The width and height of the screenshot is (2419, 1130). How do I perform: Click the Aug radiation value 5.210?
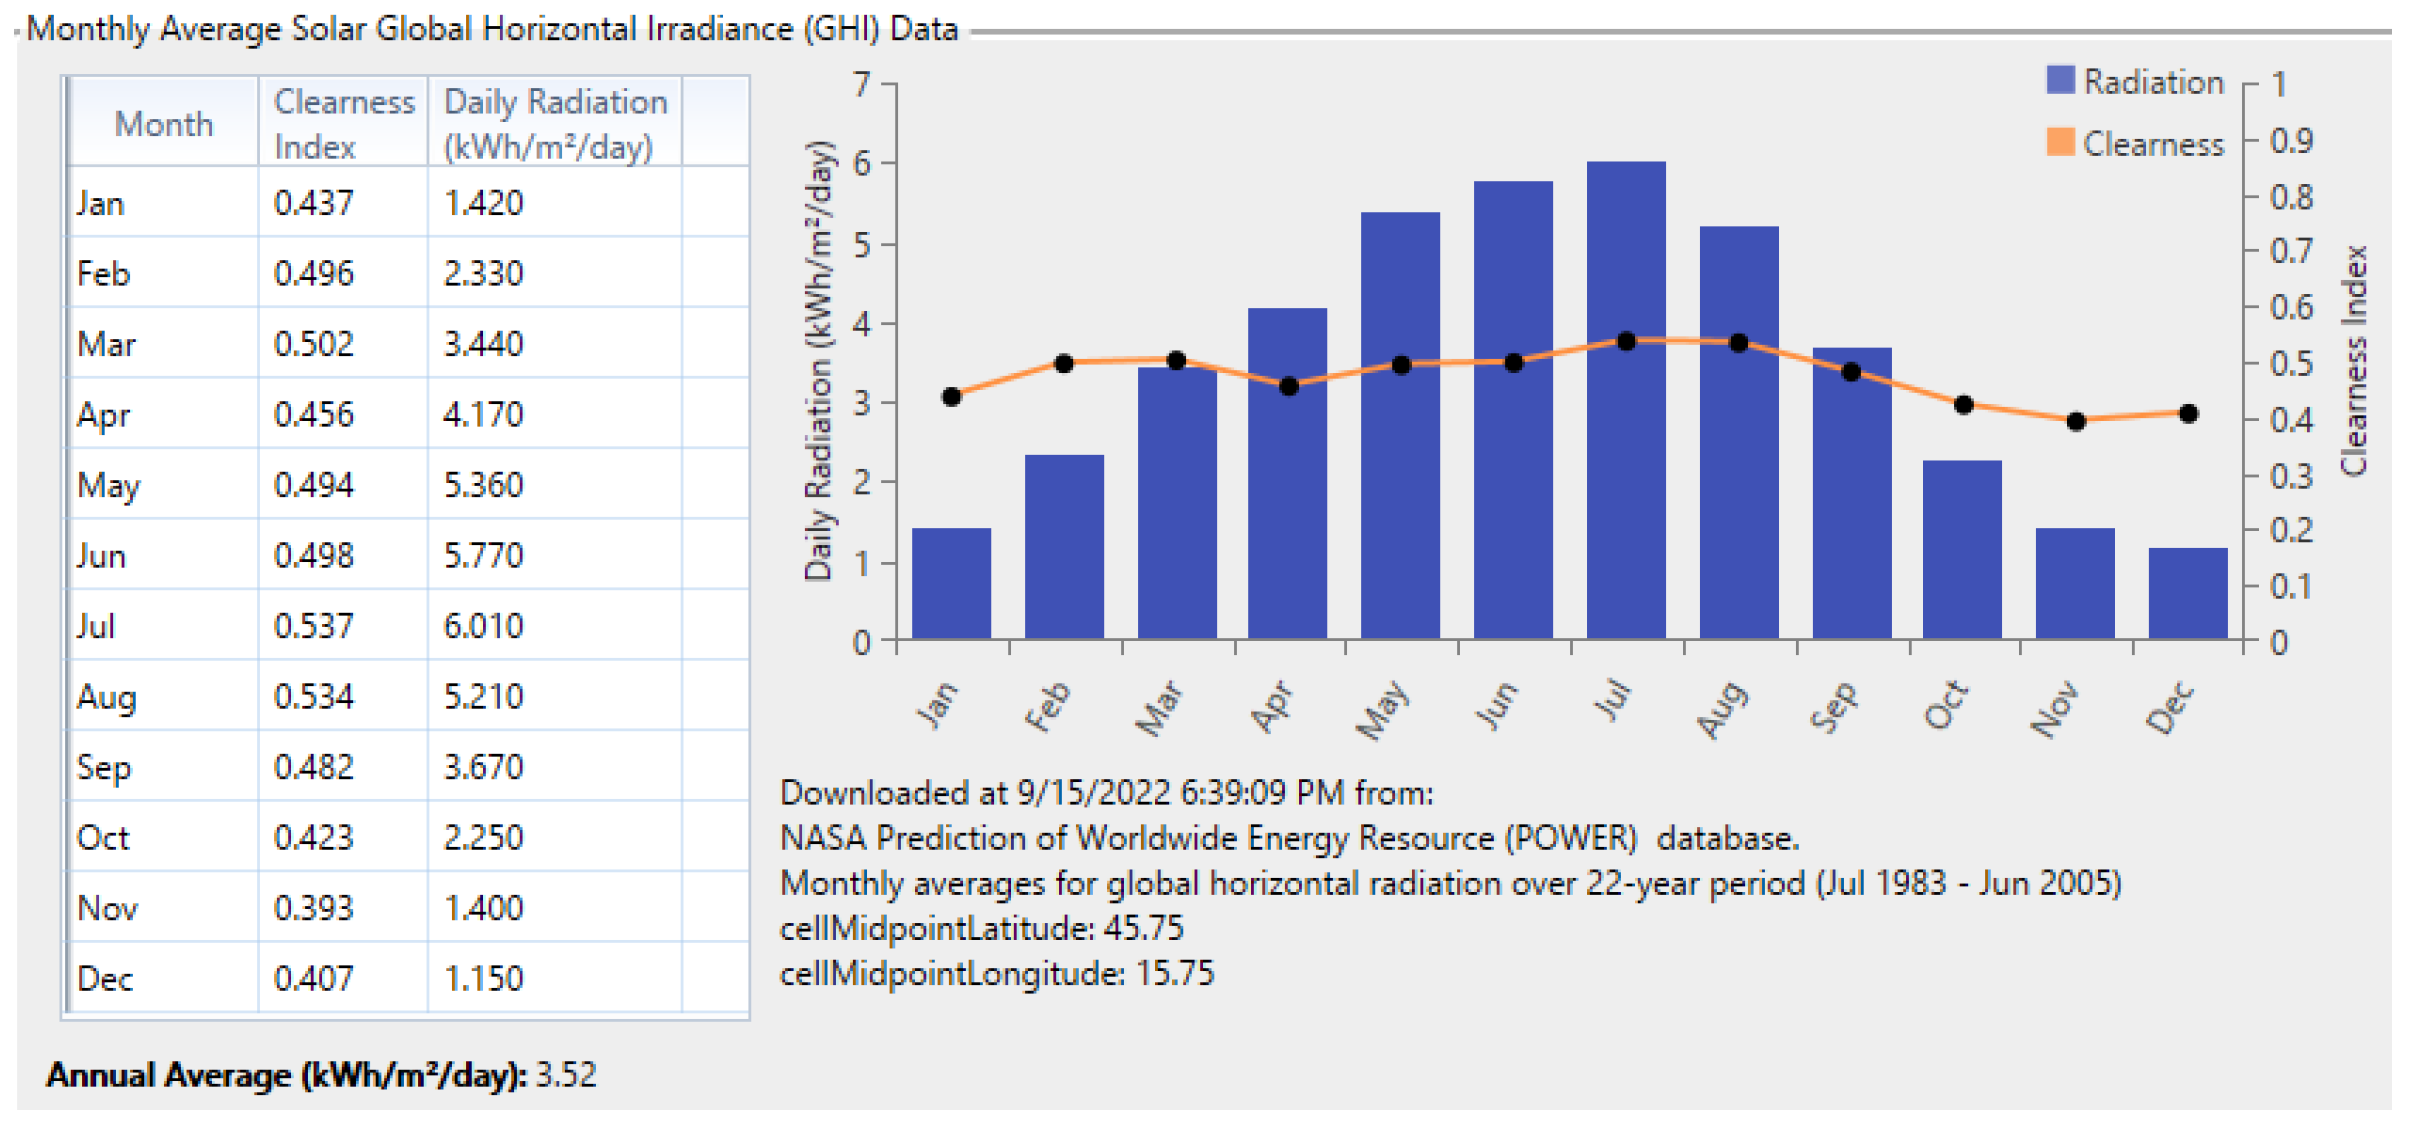coord(483,696)
